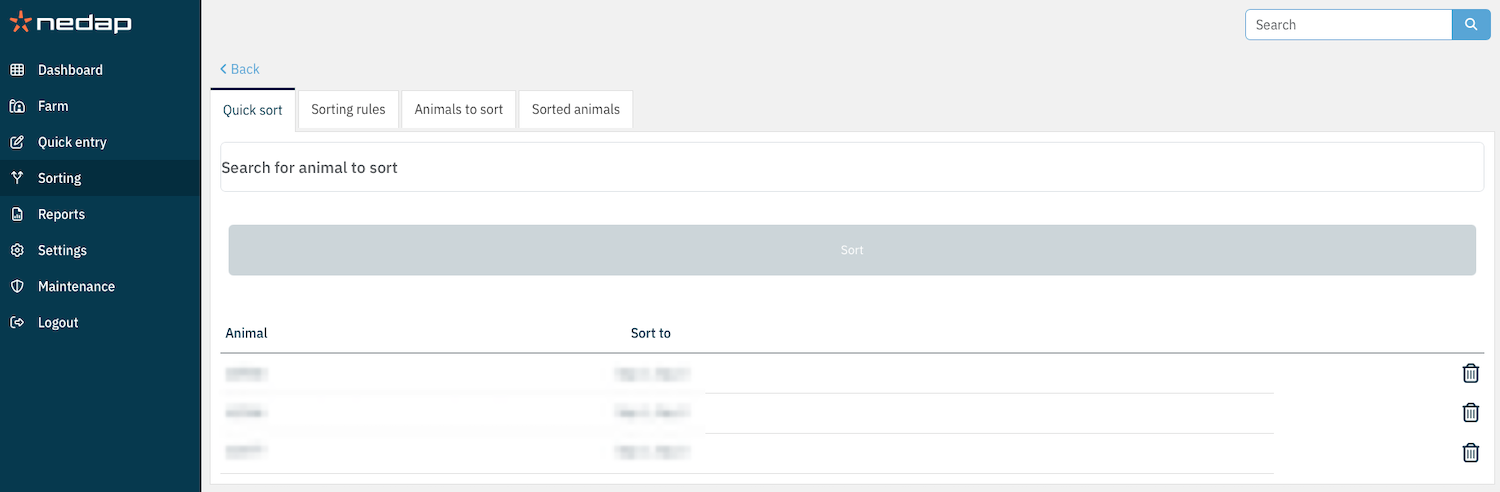This screenshot has height=492, width=1500.
Task: Delete the second animal row
Action: point(1470,412)
